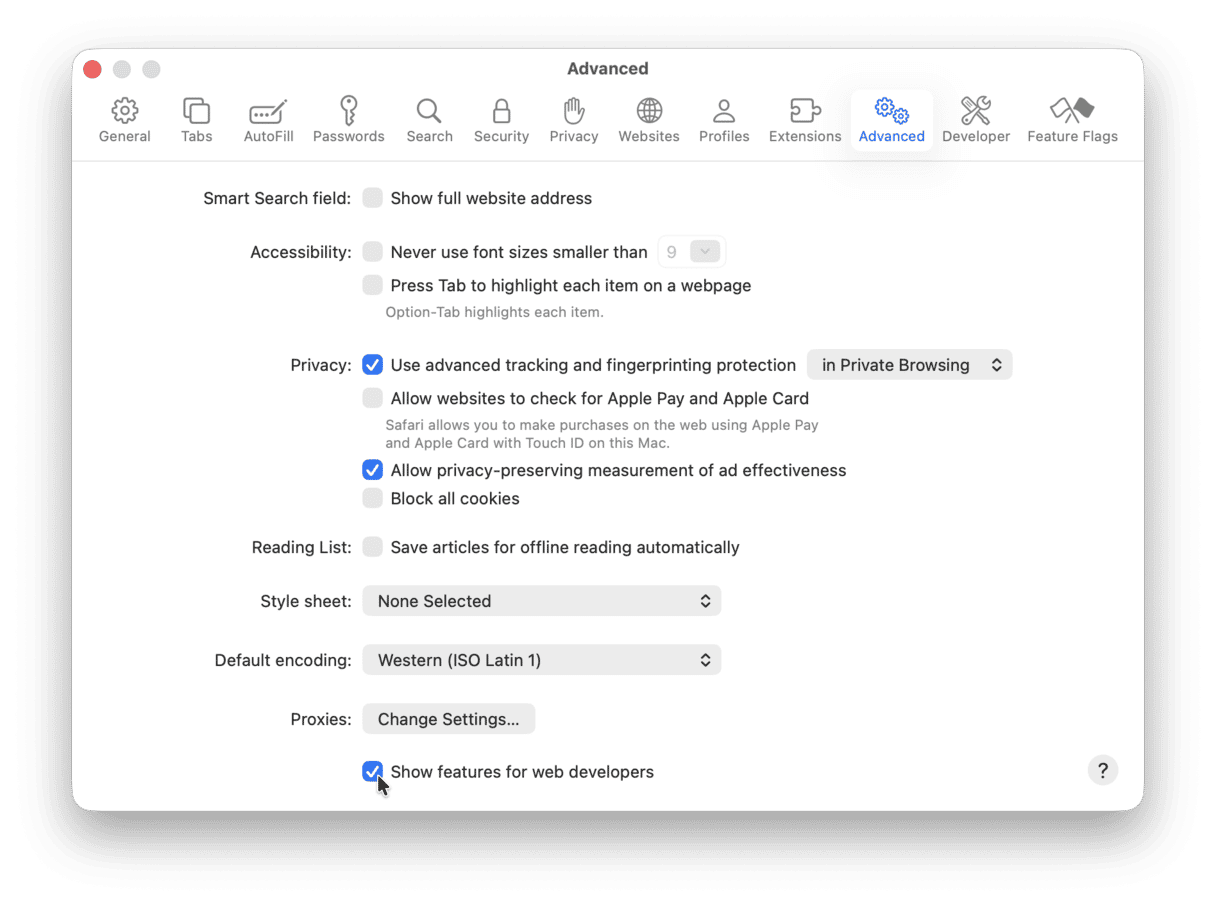Enable Show full website address
The width and height of the screenshot is (1216, 906).
[x=372, y=198]
